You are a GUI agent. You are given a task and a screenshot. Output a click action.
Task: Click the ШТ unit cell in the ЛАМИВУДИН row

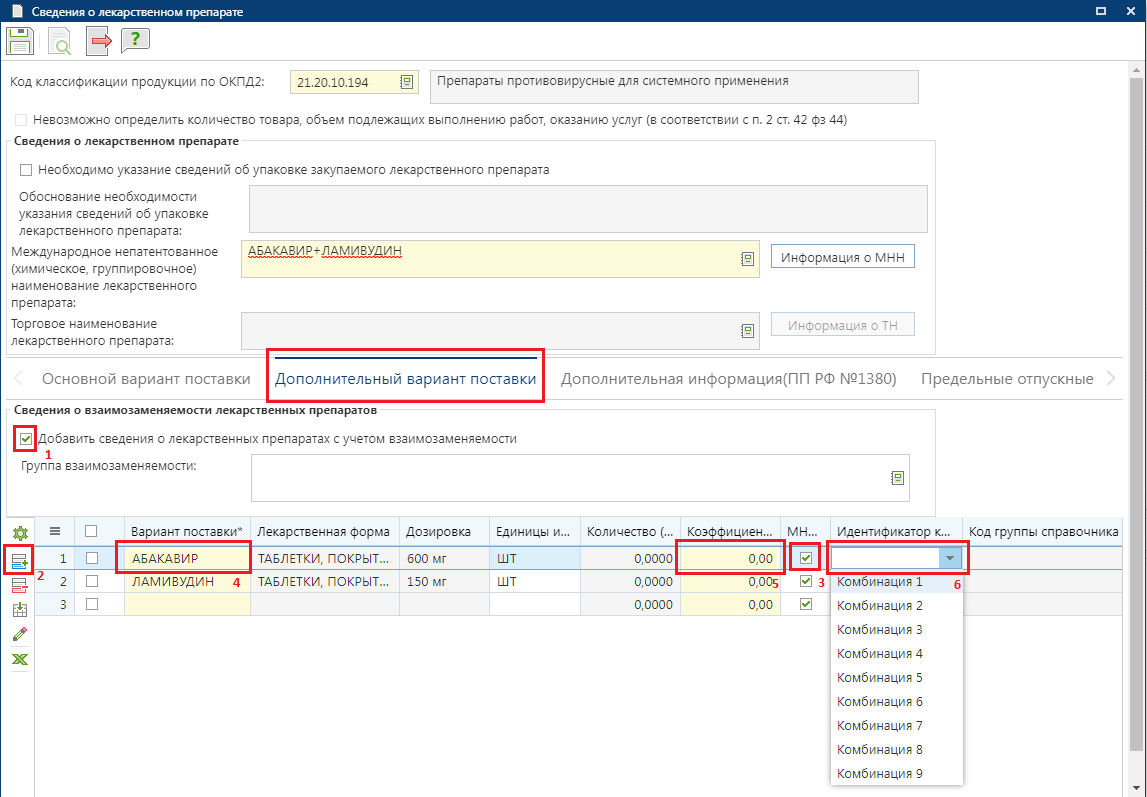[x=535, y=582]
